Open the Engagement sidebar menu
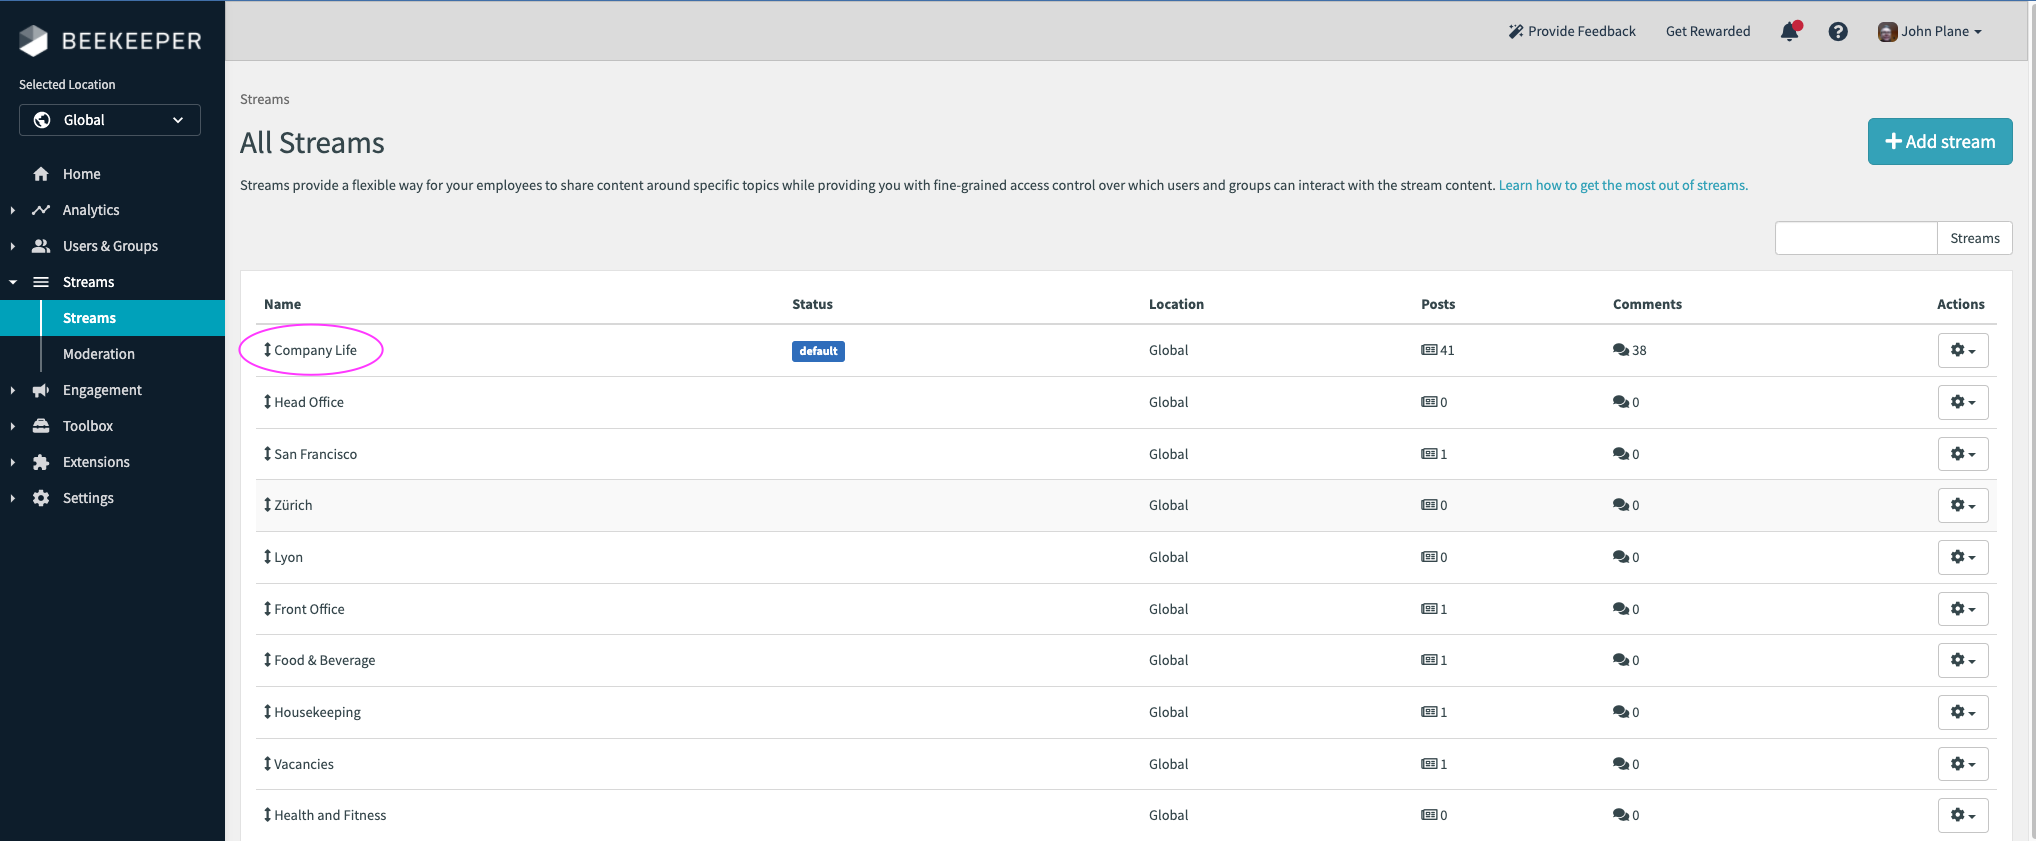Viewport: 2036px width, 841px height. click(x=102, y=390)
